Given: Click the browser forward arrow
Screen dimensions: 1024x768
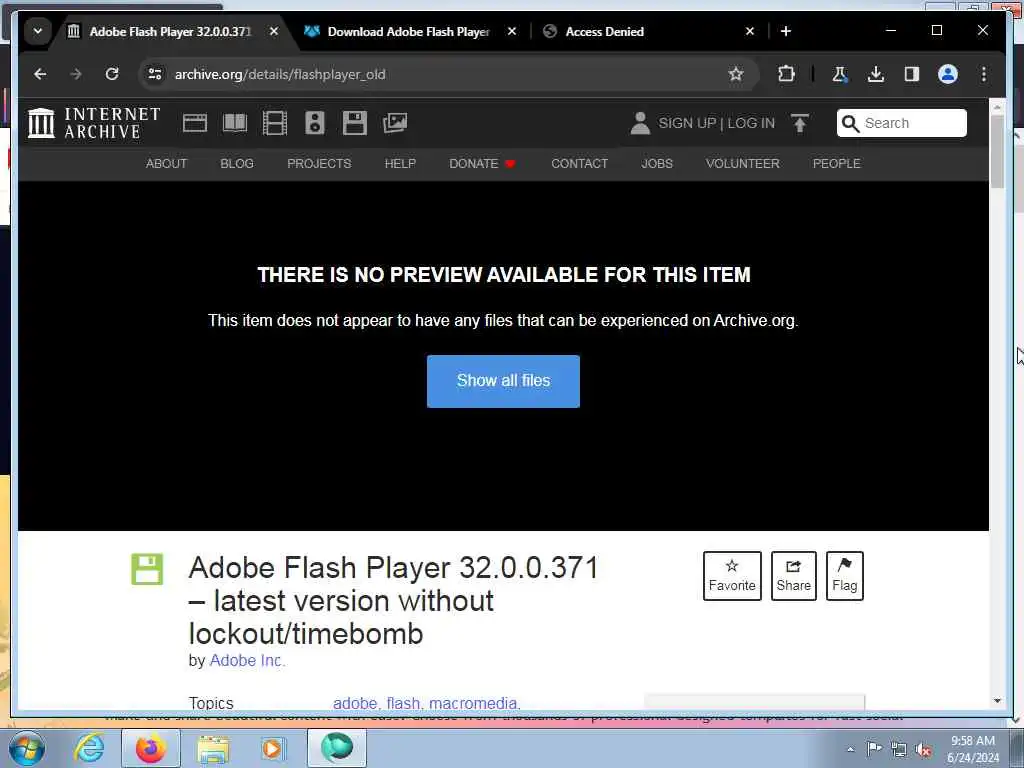Looking at the screenshot, I should (76, 74).
